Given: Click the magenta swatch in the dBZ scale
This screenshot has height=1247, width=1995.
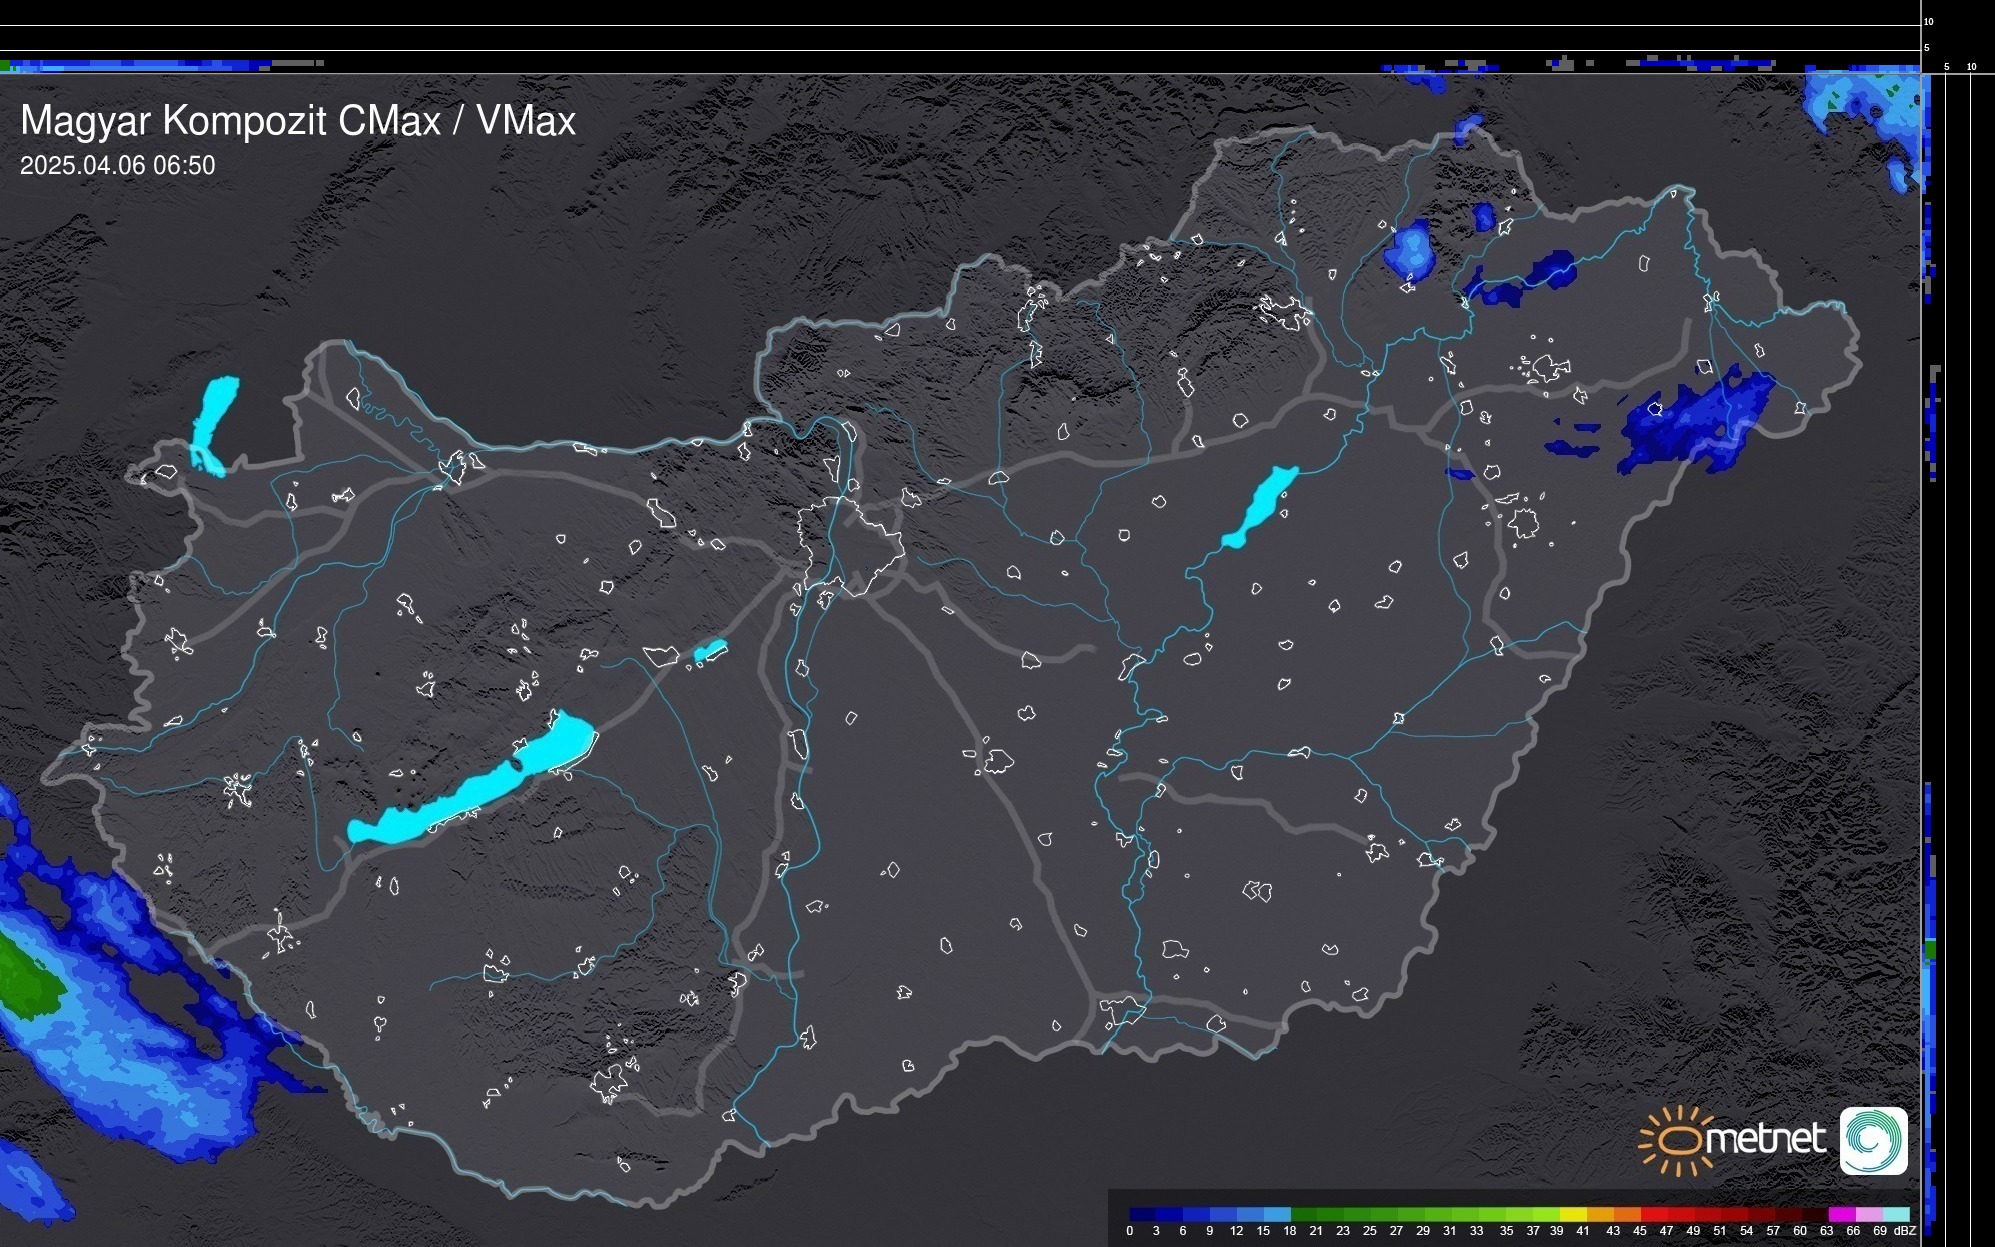Looking at the screenshot, I should pyautogui.click(x=1841, y=1214).
